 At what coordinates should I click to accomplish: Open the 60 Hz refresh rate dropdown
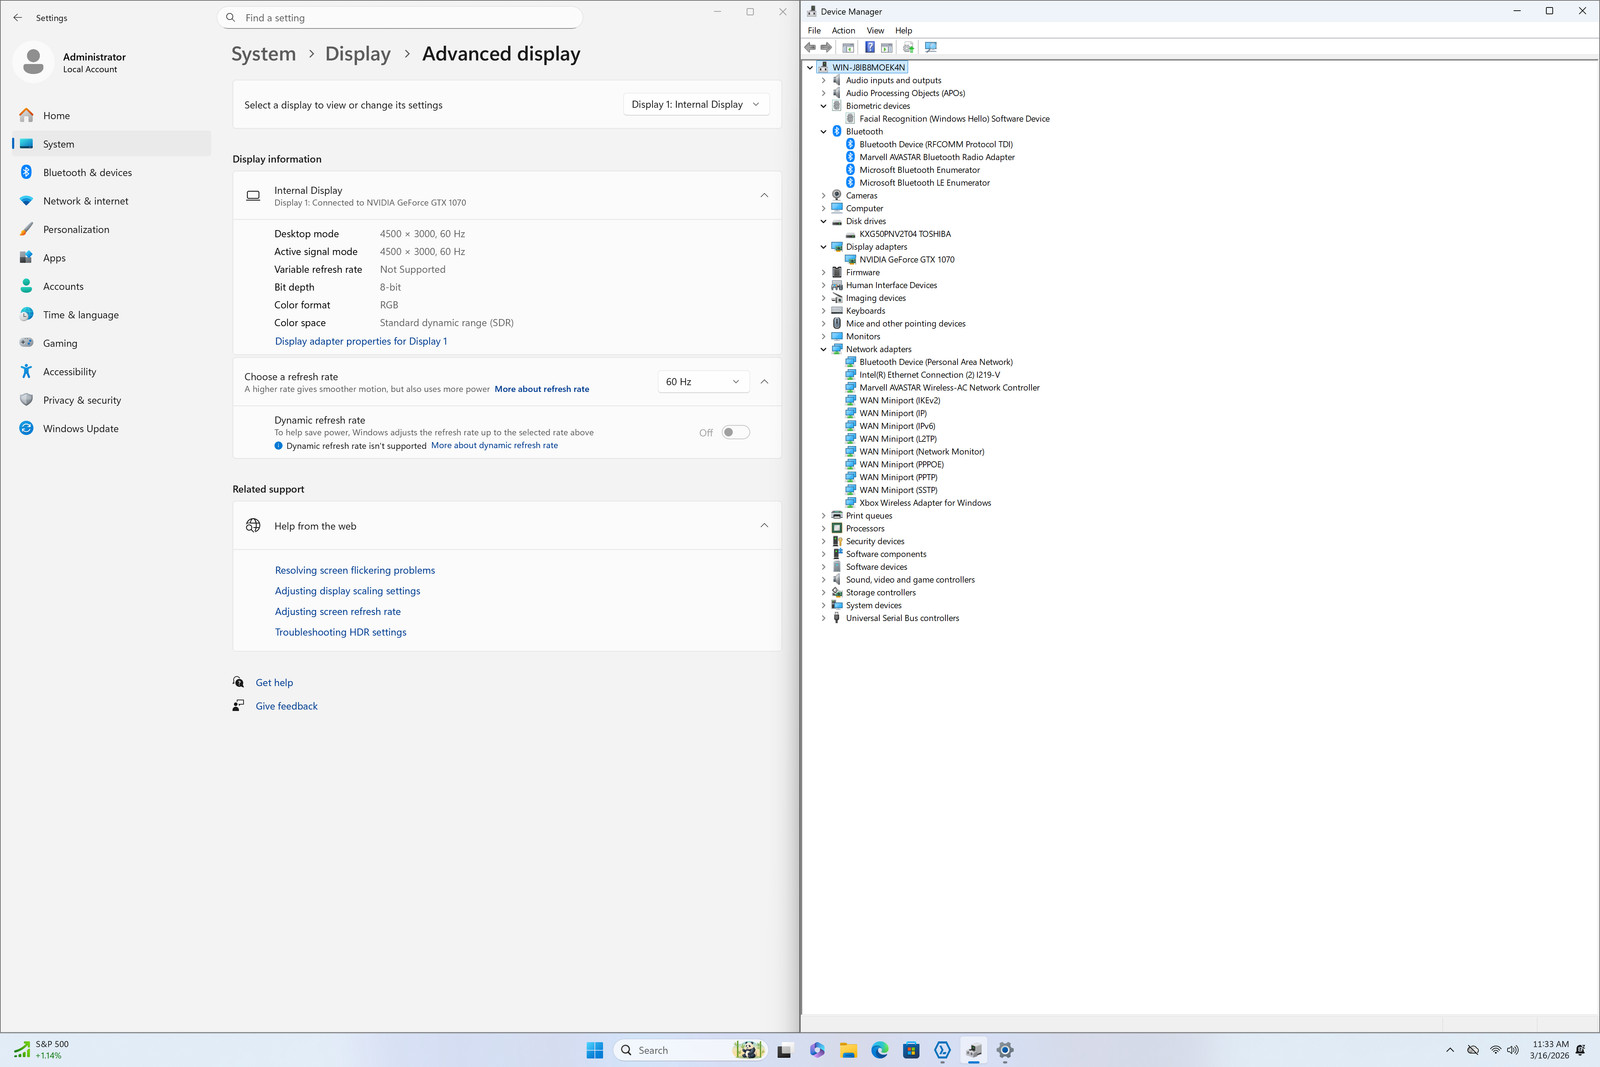tap(704, 382)
